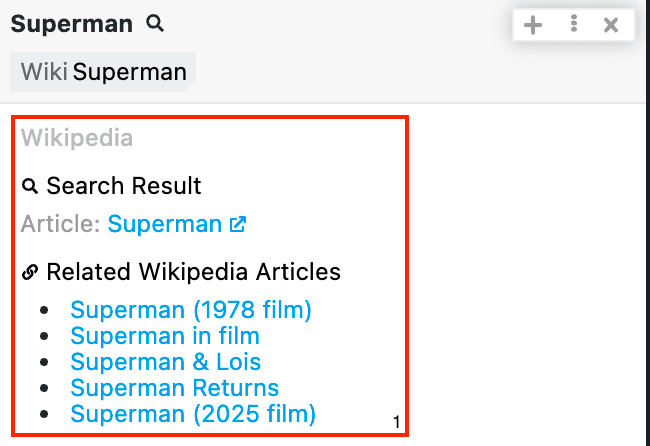Click the Related Wikipedia Articles heading

point(194,272)
